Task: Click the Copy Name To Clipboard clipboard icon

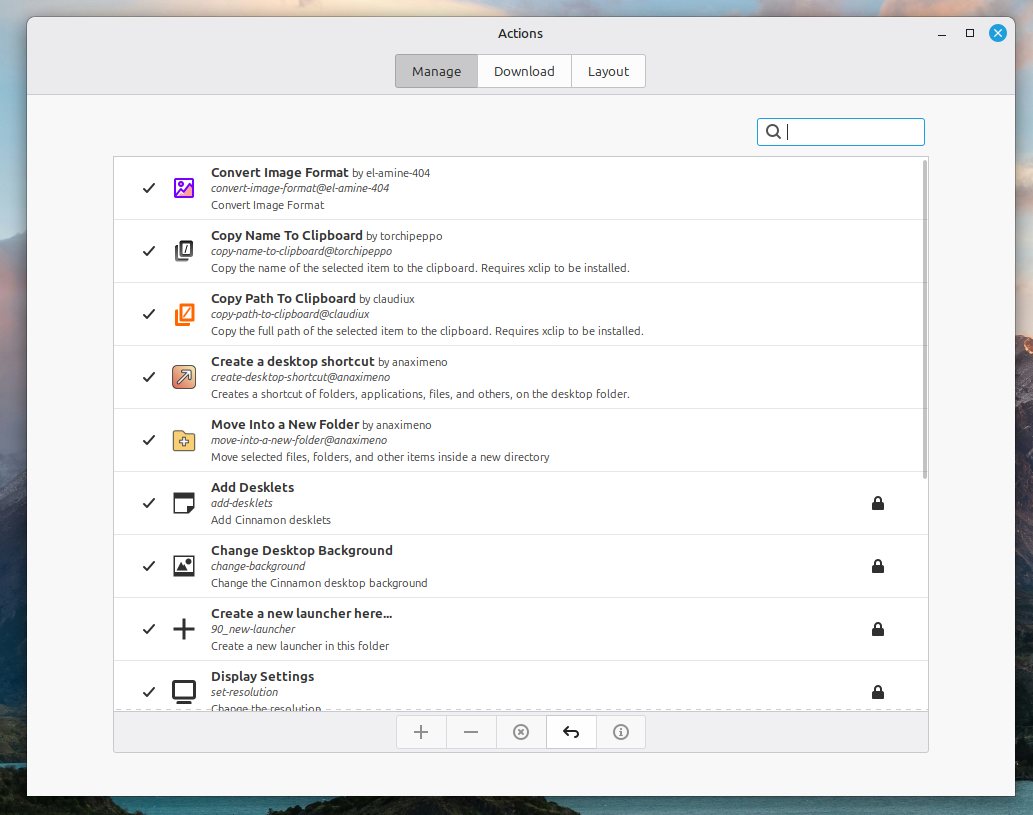Action: click(x=183, y=251)
